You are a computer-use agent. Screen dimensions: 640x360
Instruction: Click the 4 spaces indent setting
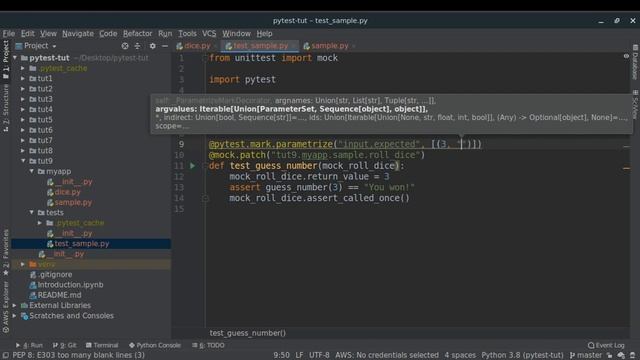point(460,355)
